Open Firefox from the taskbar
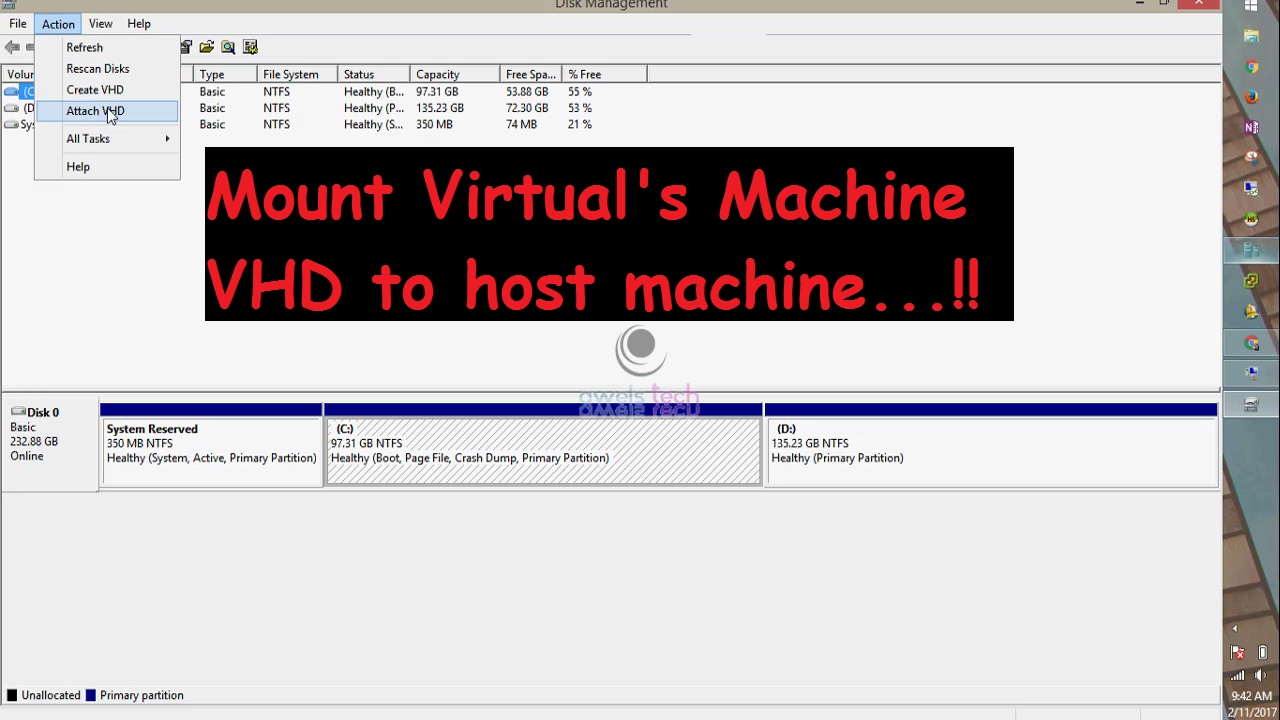1280x720 pixels. pos(1251,97)
